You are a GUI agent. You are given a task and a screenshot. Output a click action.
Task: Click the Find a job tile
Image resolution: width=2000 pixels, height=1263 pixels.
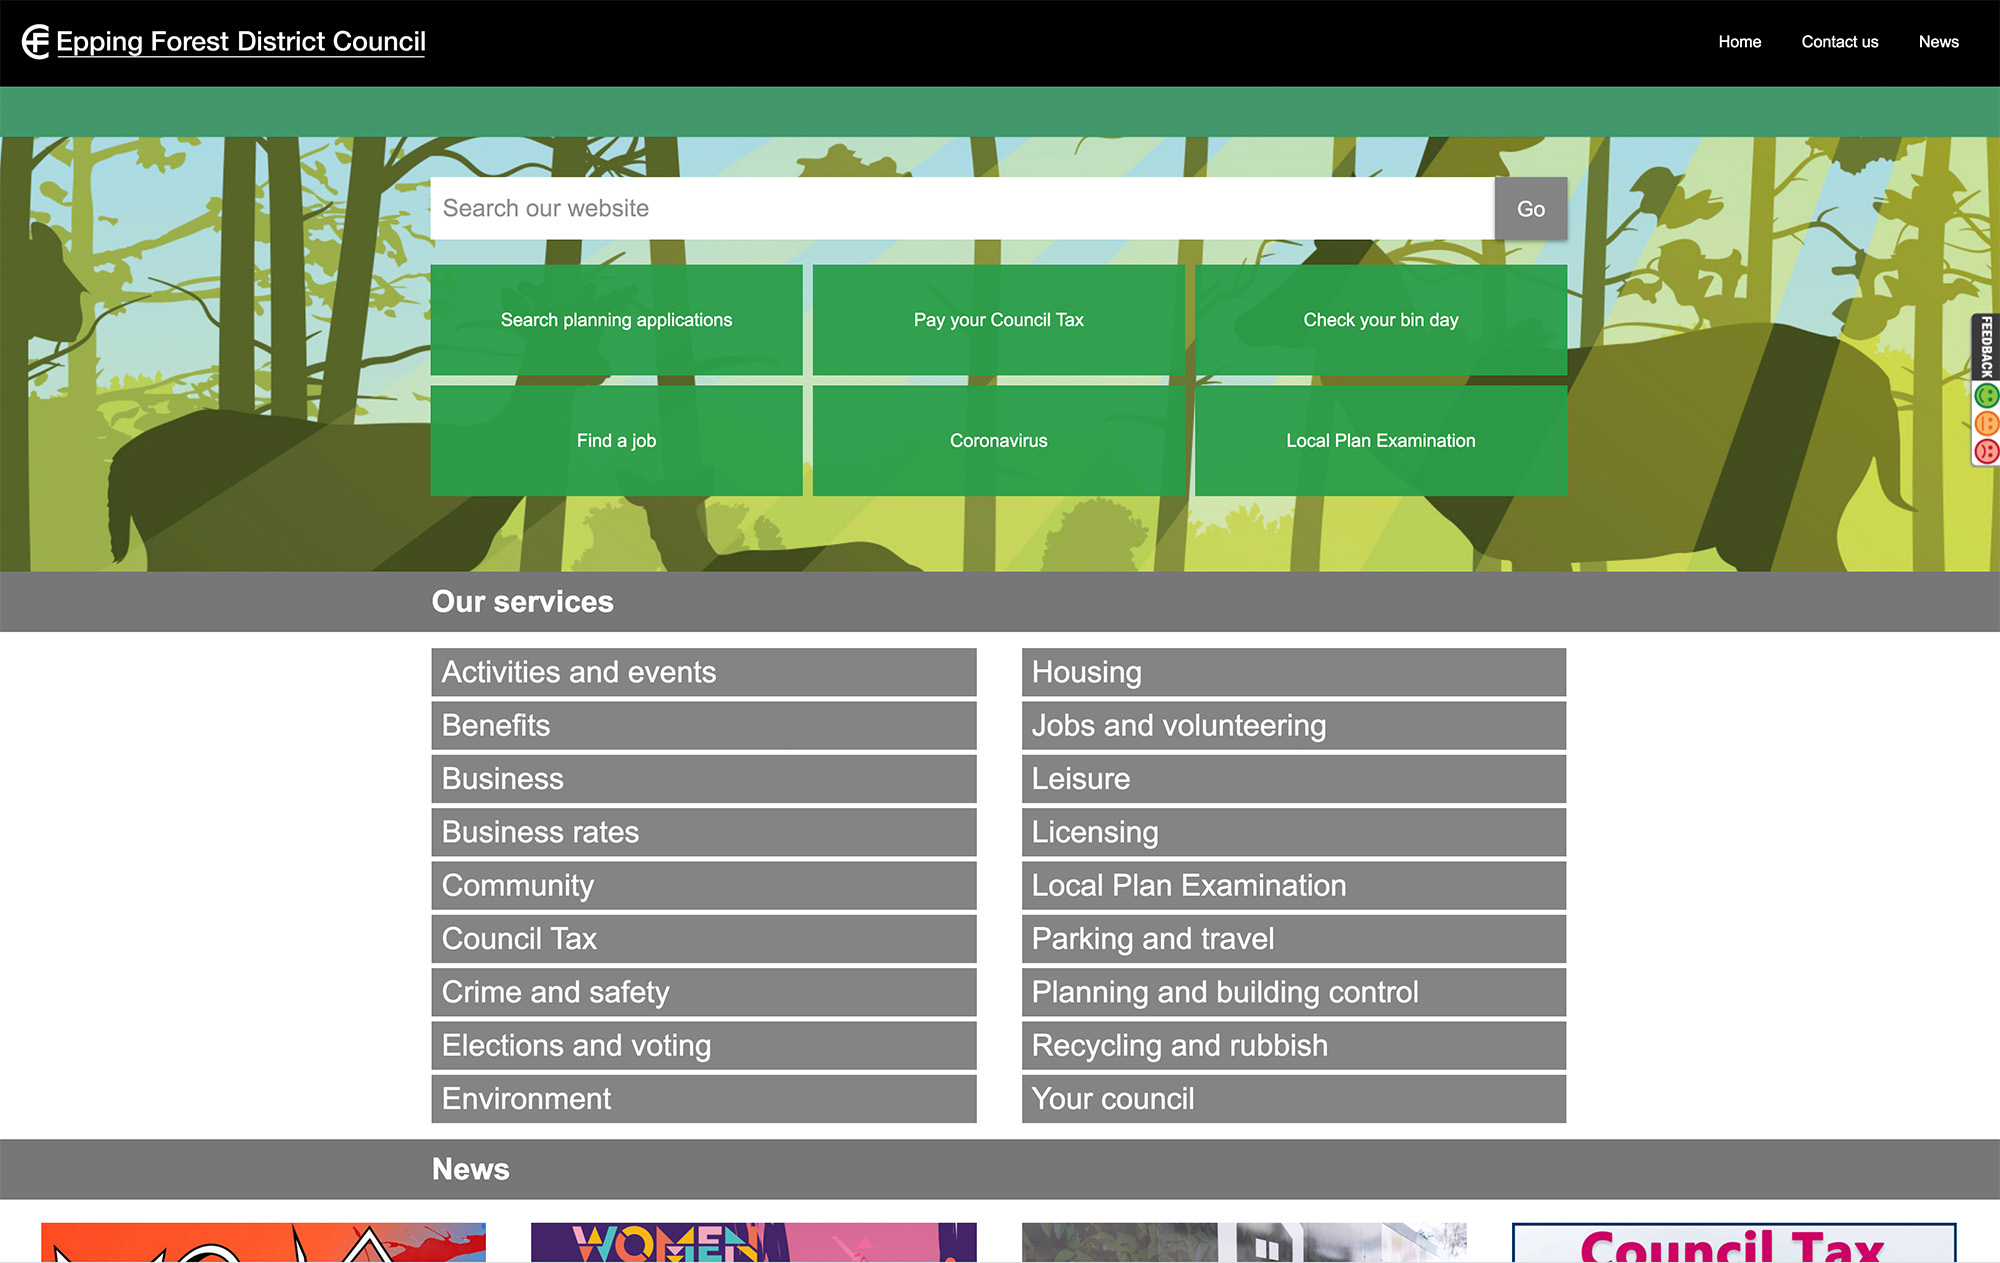pyautogui.click(x=616, y=441)
